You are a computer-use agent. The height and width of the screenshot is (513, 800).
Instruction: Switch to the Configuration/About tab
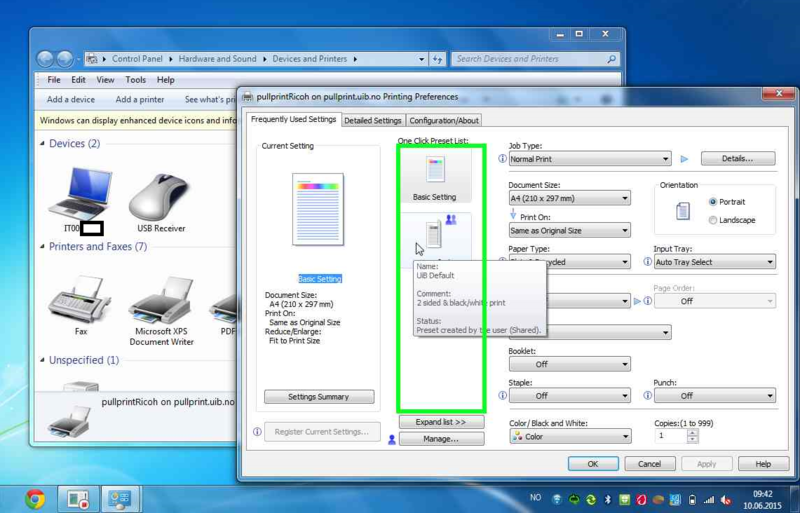pyautogui.click(x=444, y=120)
